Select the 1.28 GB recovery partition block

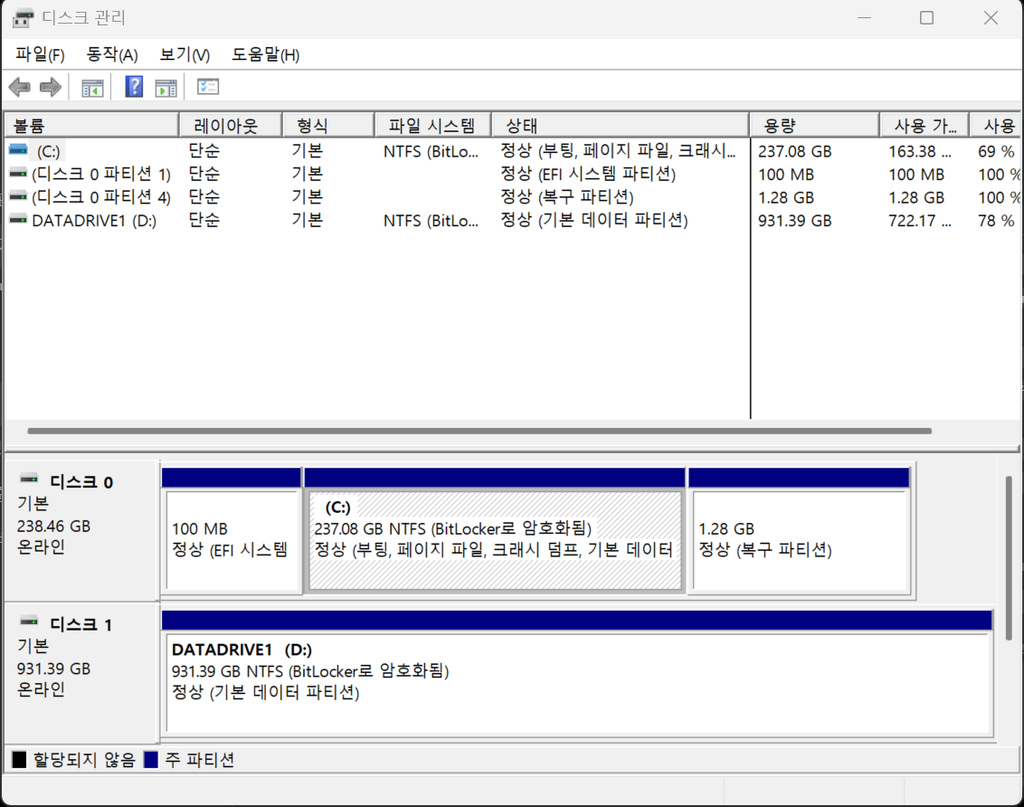tap(799, 530)
